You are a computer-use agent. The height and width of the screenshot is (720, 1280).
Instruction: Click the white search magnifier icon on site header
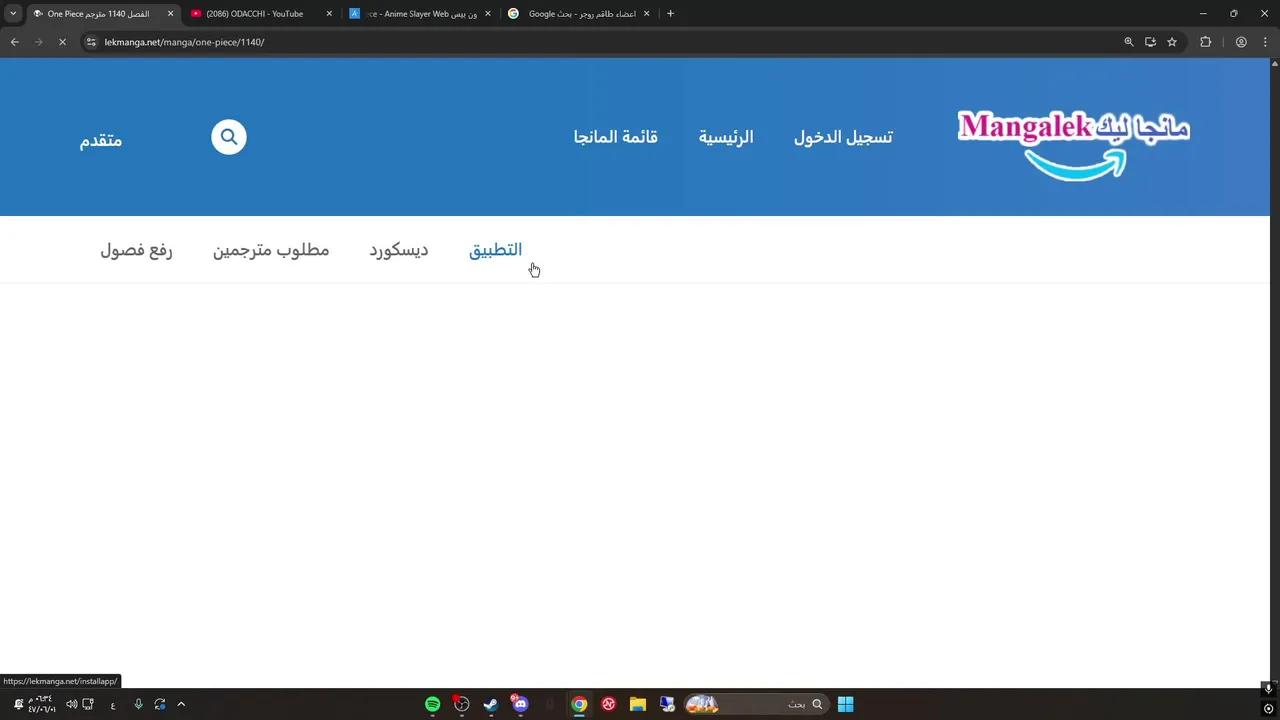point(229,137)
